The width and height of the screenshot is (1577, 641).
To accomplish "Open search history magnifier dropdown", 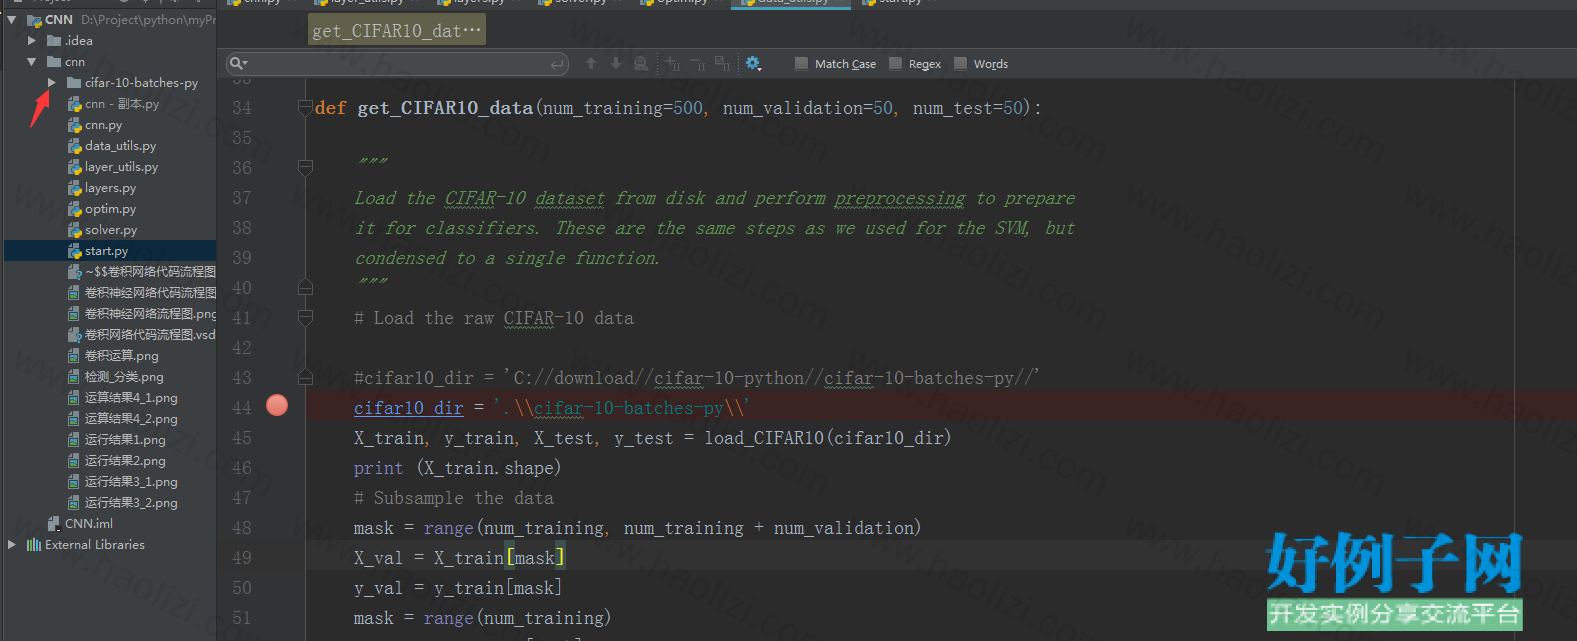I will (239, 63).
